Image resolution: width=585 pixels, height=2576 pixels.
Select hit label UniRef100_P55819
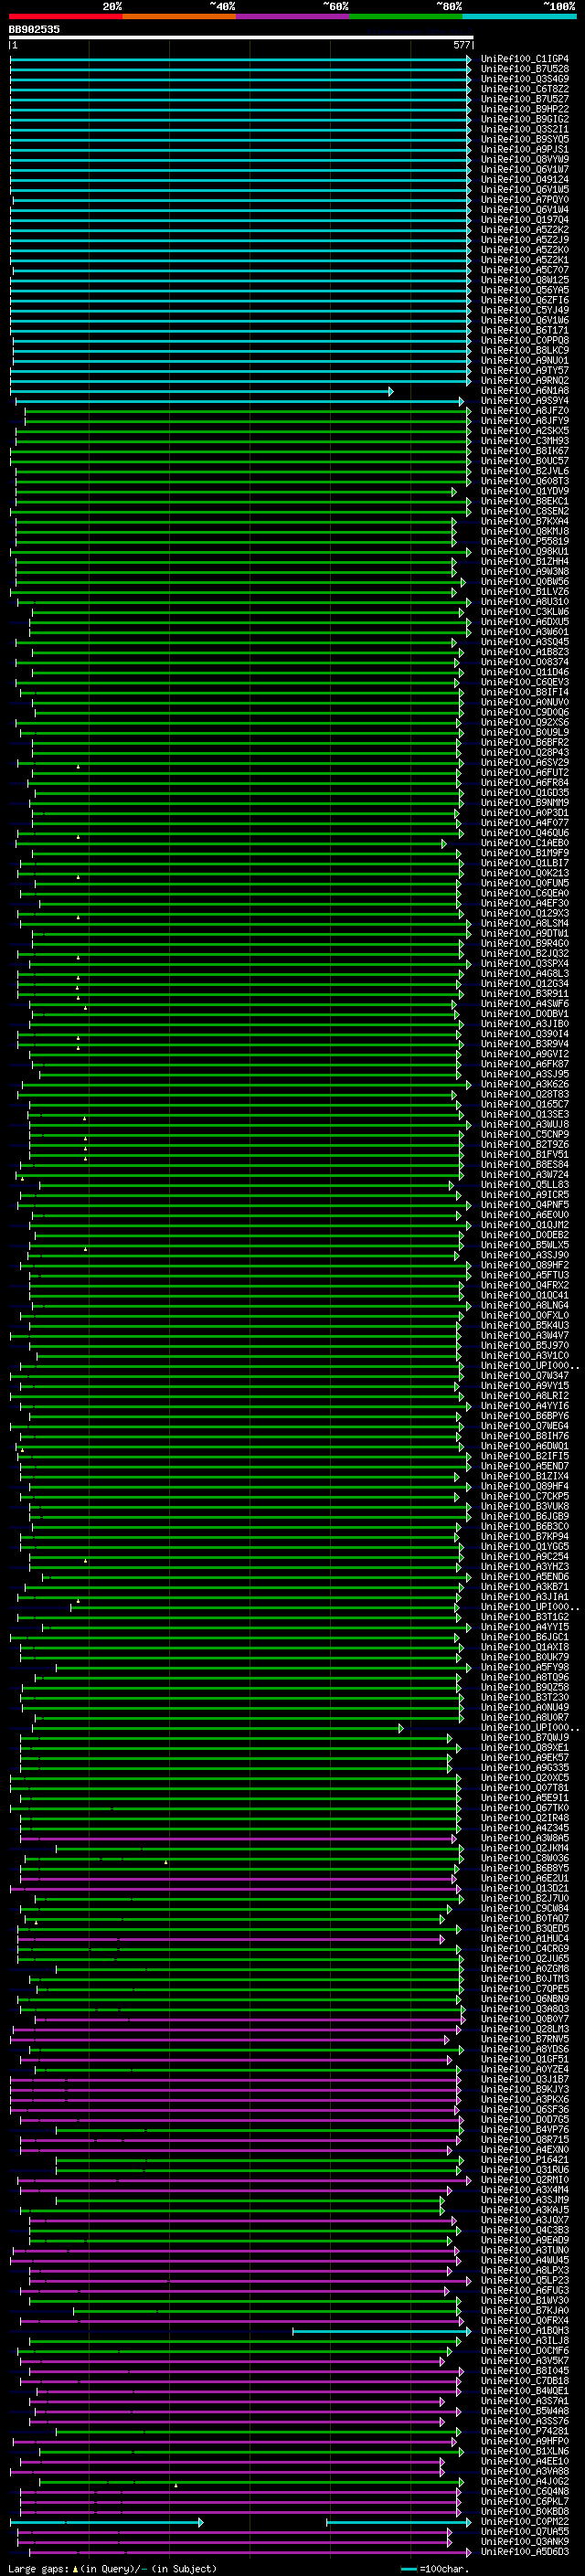click(524, 541)
